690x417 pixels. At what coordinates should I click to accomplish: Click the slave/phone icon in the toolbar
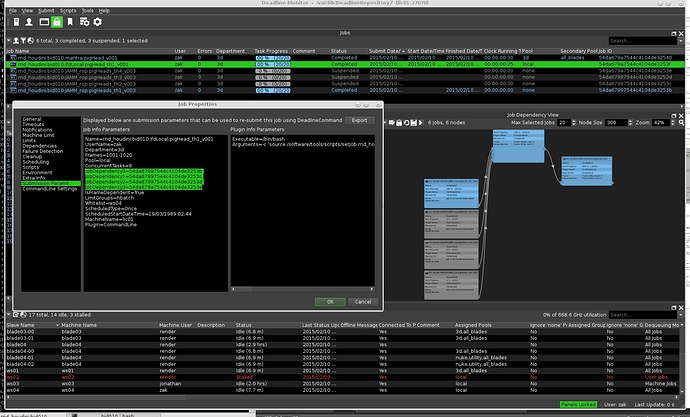[x=16, y=22]
